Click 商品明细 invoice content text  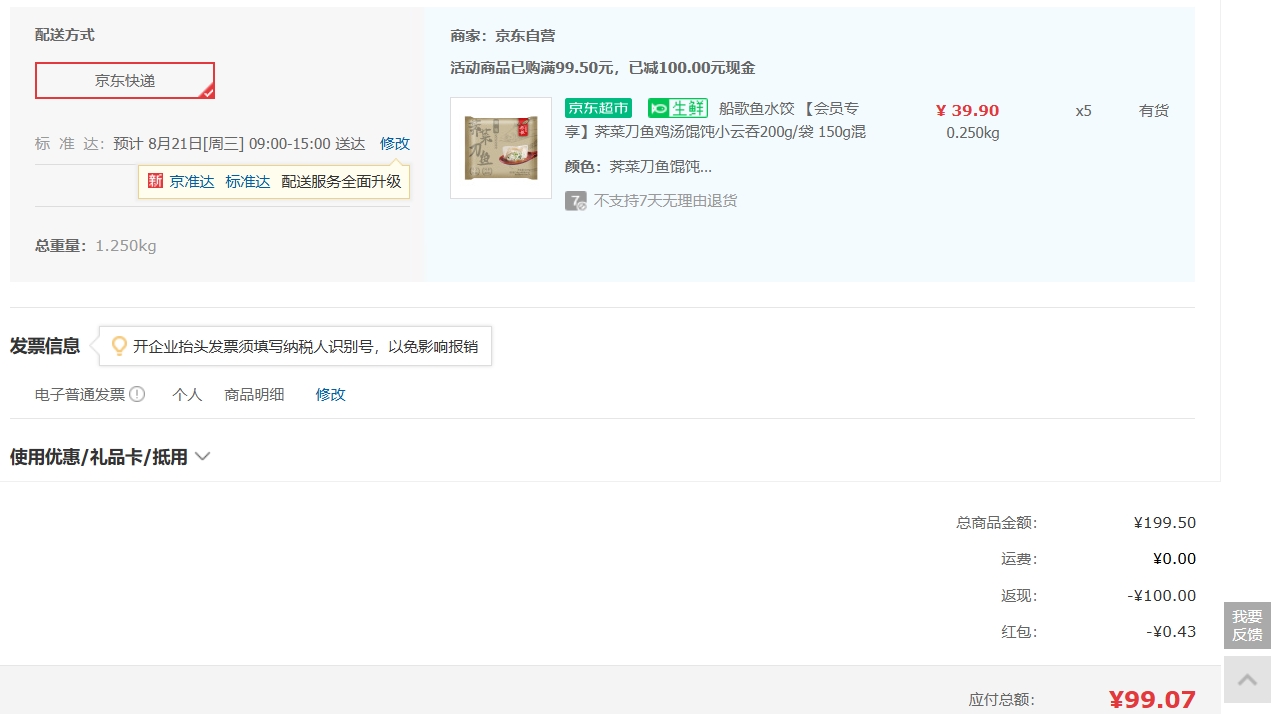[255, 395]
